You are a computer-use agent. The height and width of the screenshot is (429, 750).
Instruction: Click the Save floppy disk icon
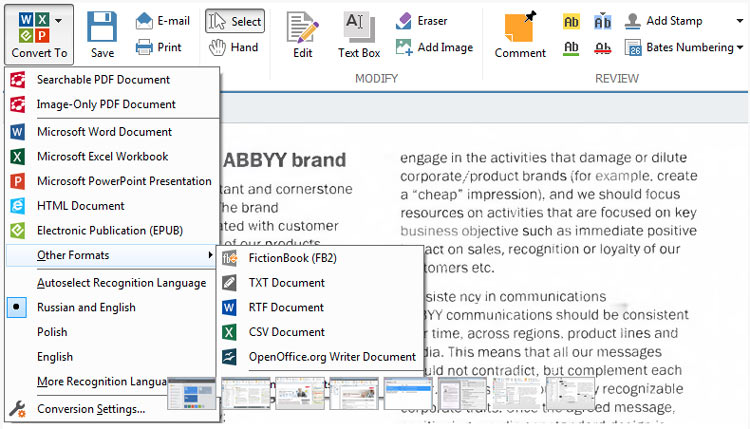pyautogui.click(x=102, y=27)
